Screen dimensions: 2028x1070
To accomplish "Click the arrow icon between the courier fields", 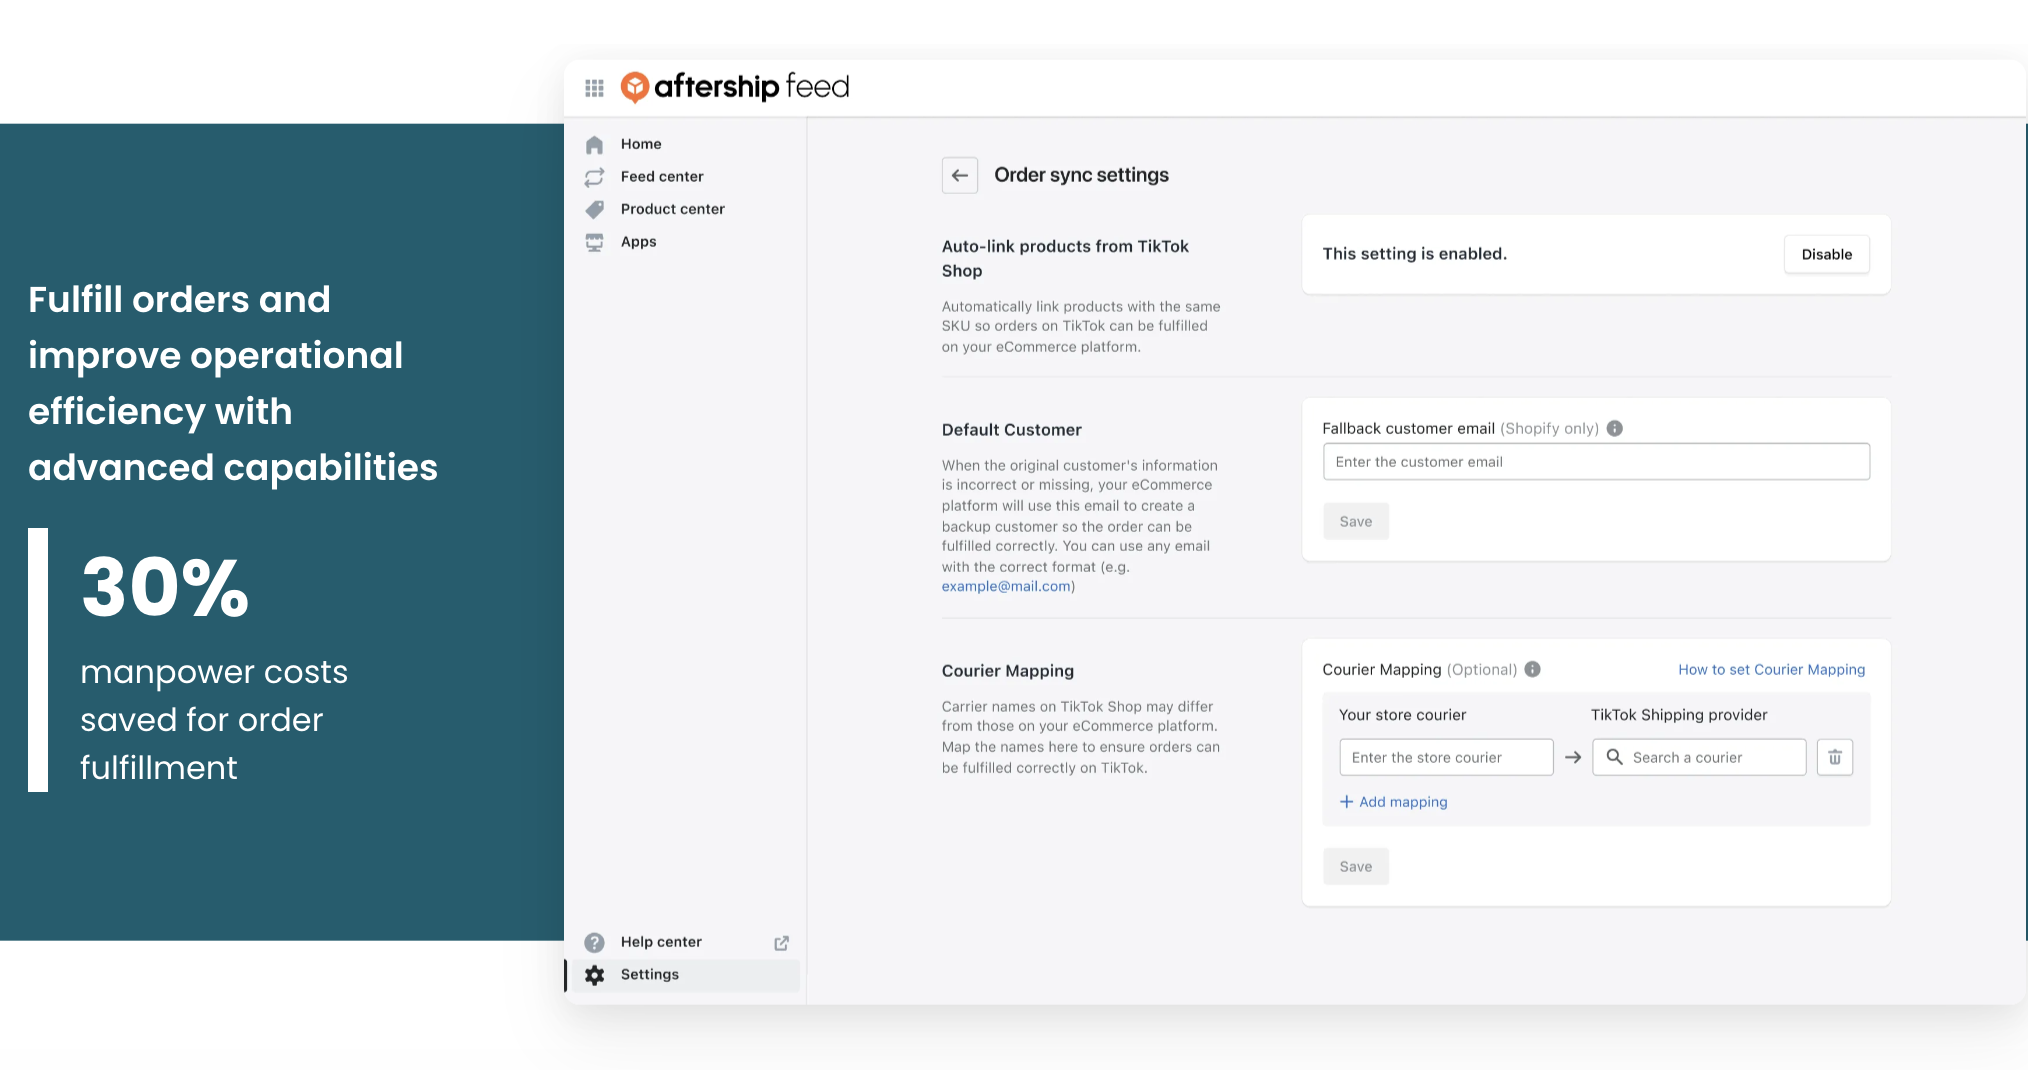I will (x=1573, y=758).
